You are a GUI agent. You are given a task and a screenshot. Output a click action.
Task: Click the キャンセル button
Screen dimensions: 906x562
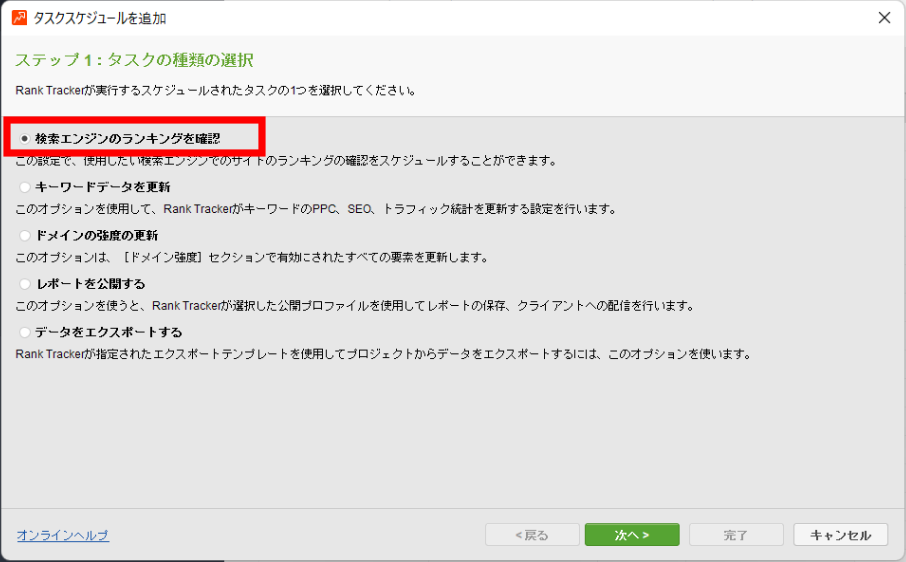(x=841, y=535)
